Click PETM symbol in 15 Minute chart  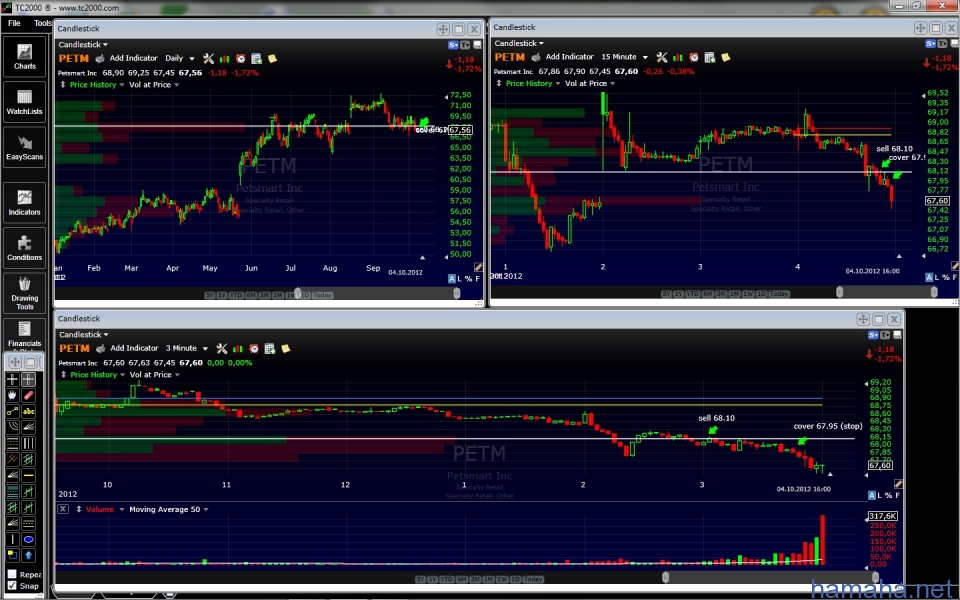tap(509, 58)
